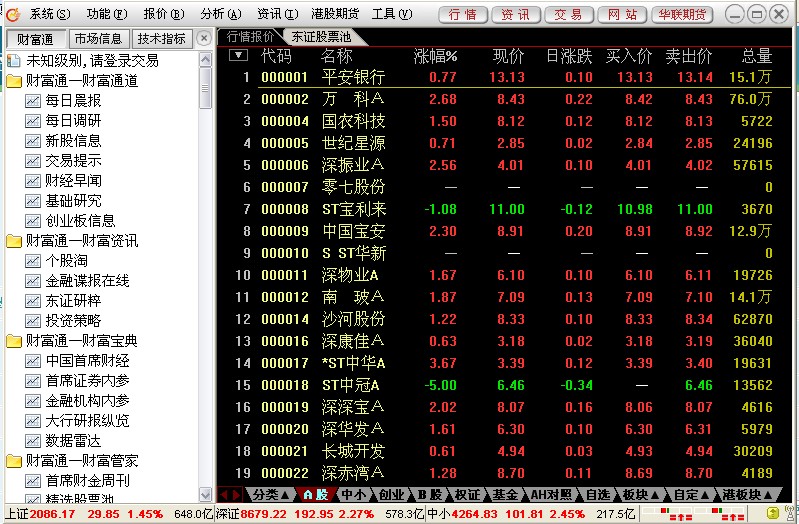This screenshot has width=799, height=524.
Task: Select the 平安银行 stock row name
Action: [x=353, y=77]
